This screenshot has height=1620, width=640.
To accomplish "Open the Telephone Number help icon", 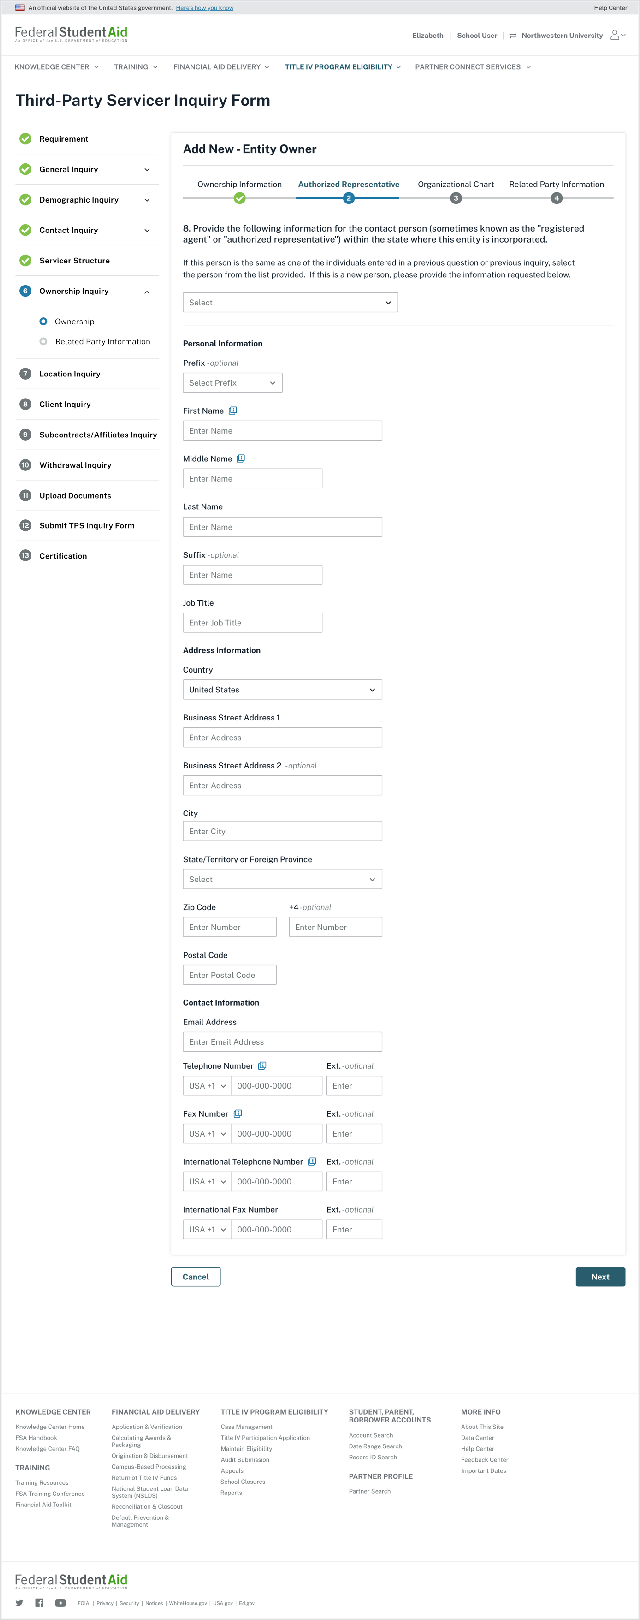I will 262,1066.
